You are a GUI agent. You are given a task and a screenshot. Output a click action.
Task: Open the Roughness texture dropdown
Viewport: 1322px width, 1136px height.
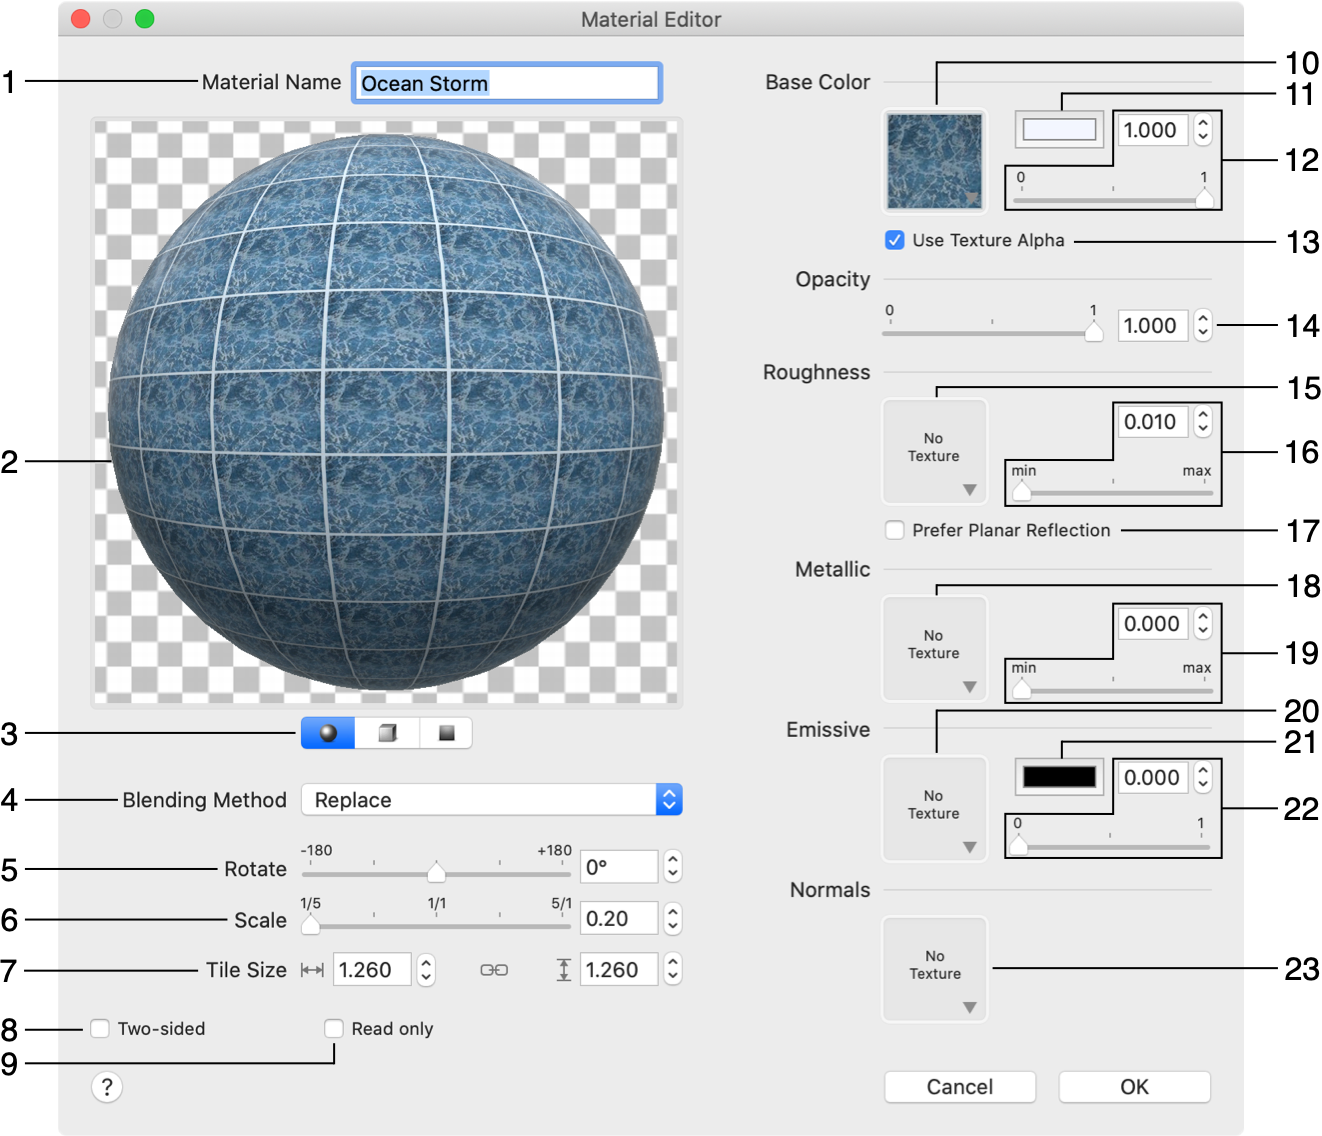(935, 452)
